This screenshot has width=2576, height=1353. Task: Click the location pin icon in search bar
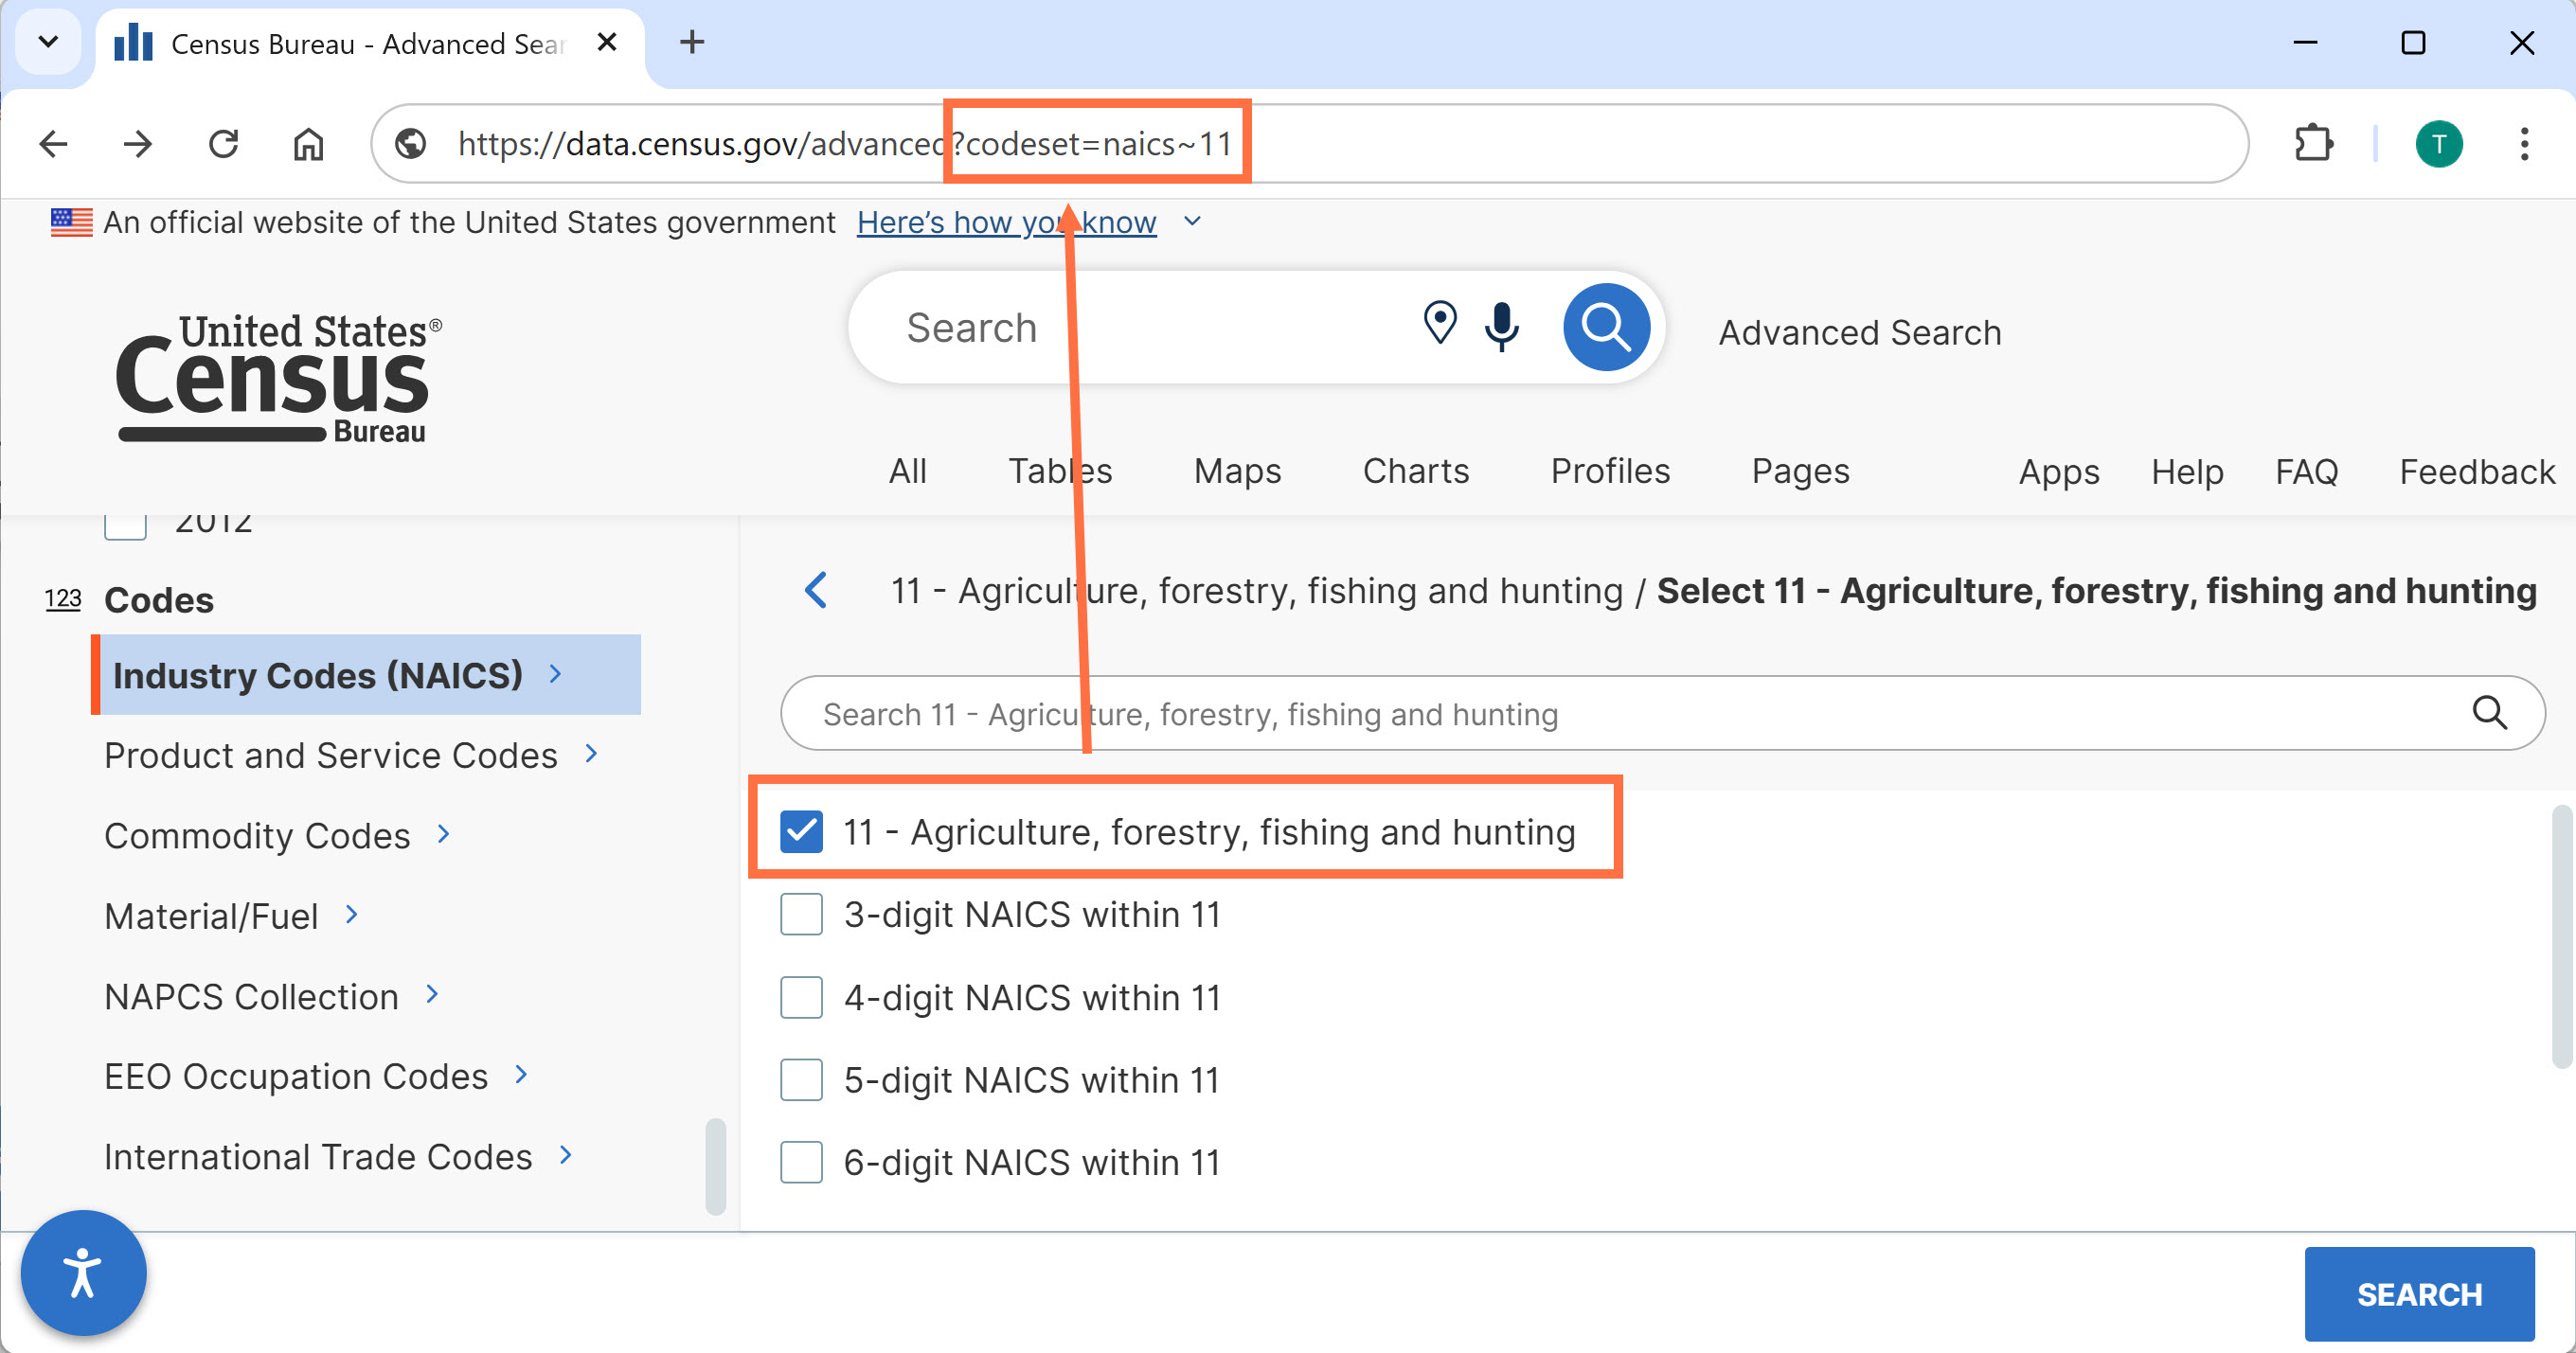tap(1439, 323)
